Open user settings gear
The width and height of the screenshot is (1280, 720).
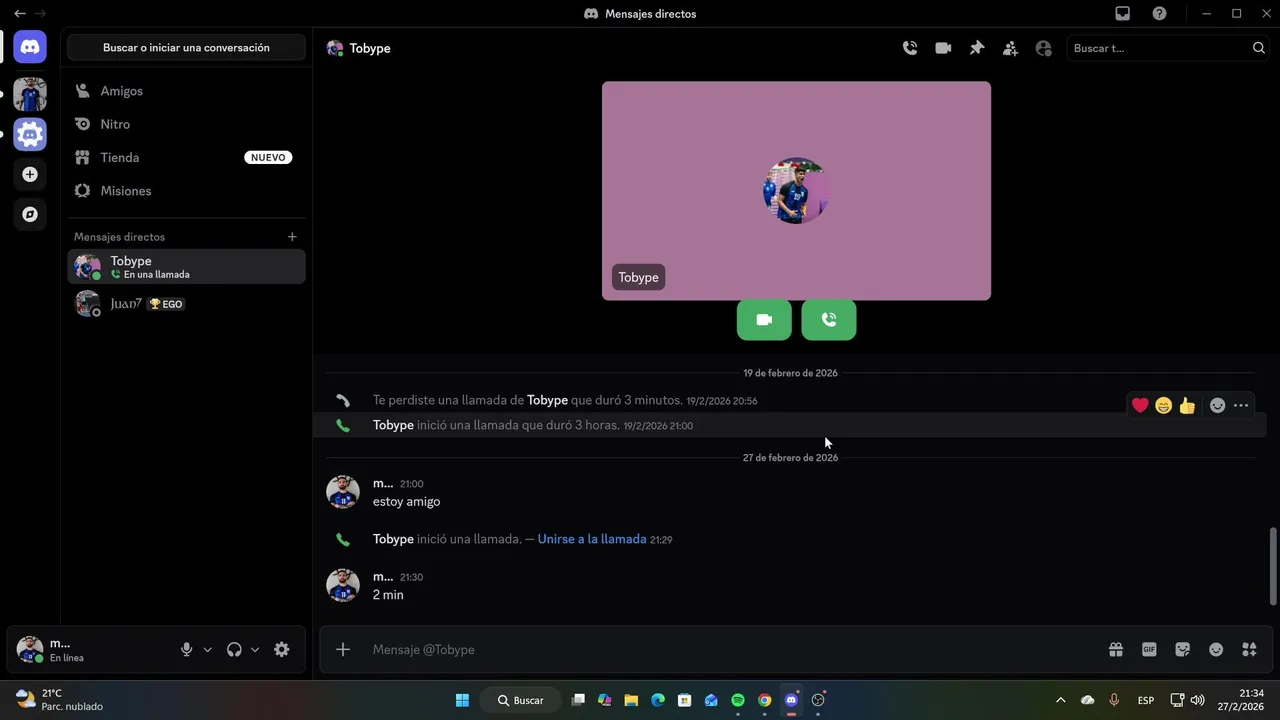[x=282, y=649]
